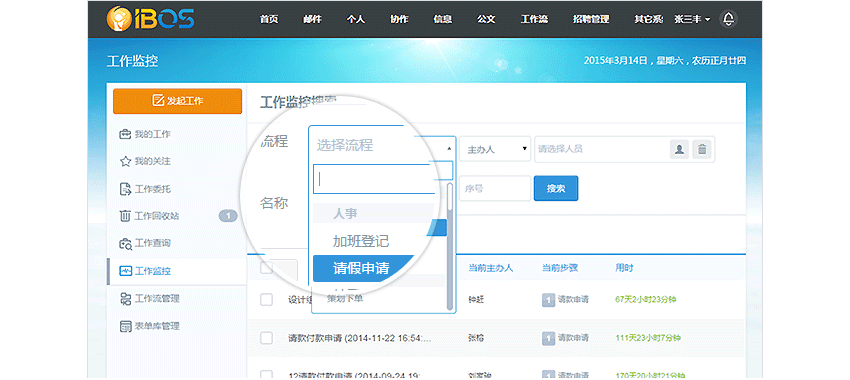Click duration 67天2小时23分钟
Image resolution: width=850 pixels, height=380 pixels.
(x=645, y=300)
